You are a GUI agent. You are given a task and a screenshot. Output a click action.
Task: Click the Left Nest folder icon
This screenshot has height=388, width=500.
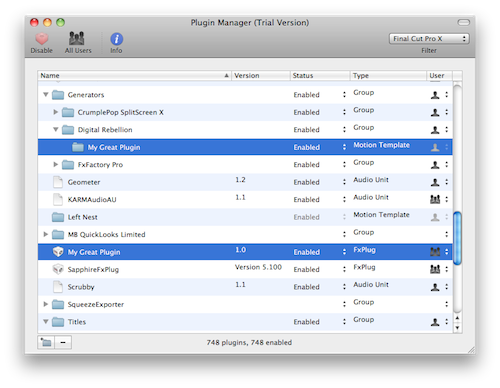point(58,217)
